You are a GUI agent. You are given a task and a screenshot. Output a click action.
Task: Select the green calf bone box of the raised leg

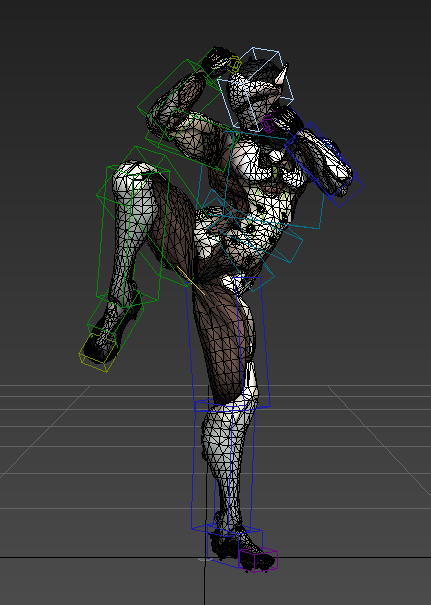[x=133, y=236]
